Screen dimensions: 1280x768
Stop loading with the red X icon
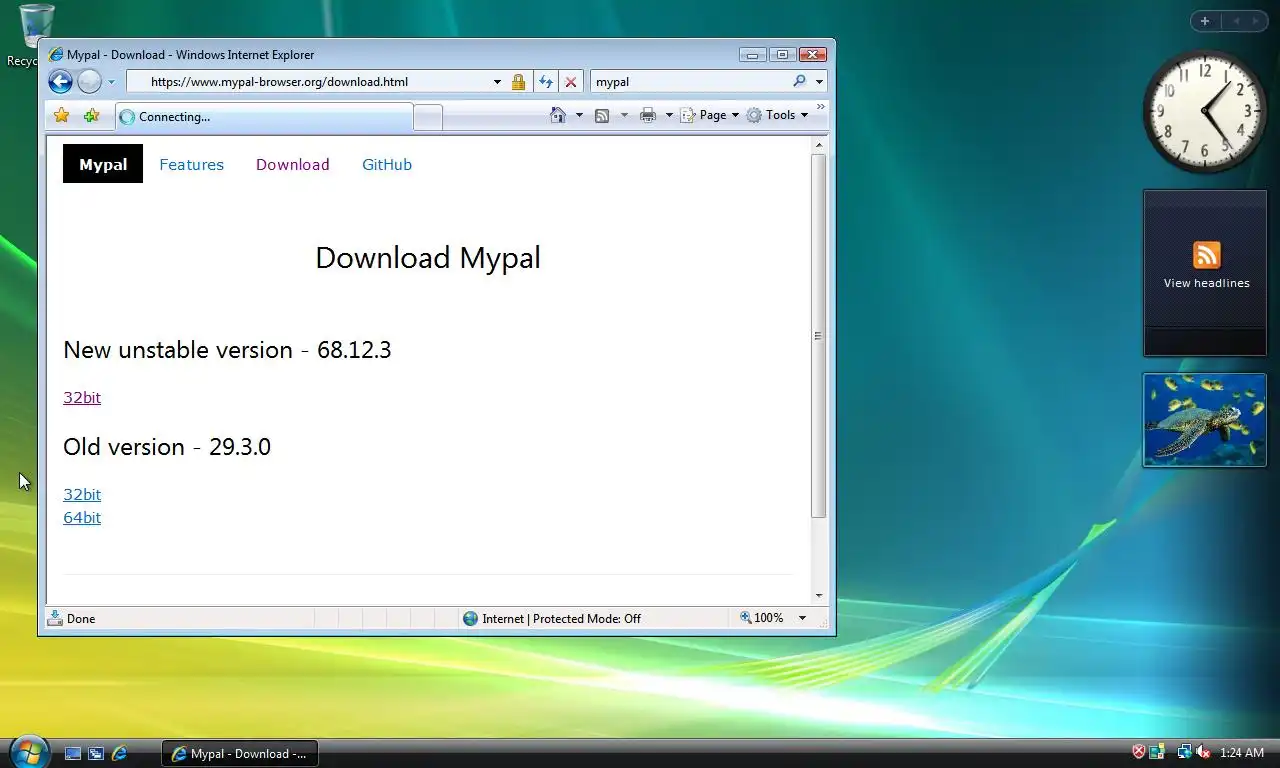tap(571, 82)
